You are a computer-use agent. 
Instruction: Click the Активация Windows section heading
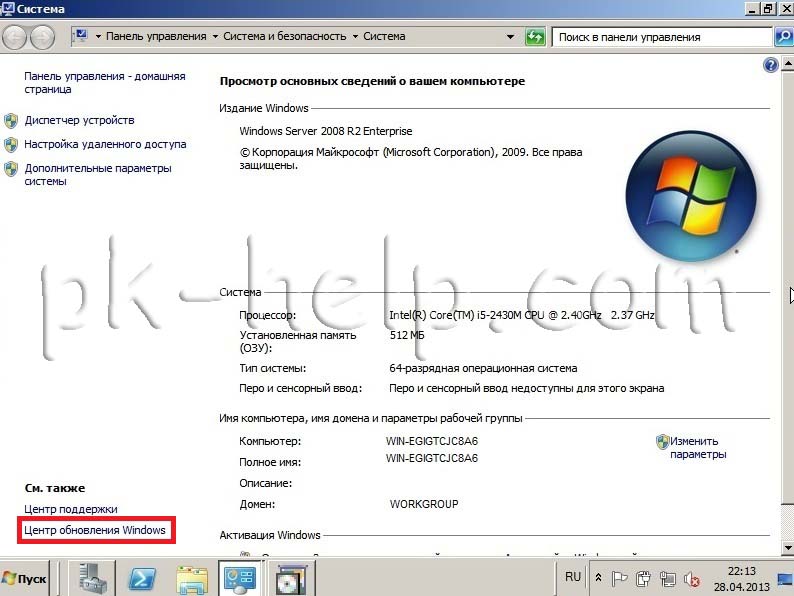coord(270,535)
